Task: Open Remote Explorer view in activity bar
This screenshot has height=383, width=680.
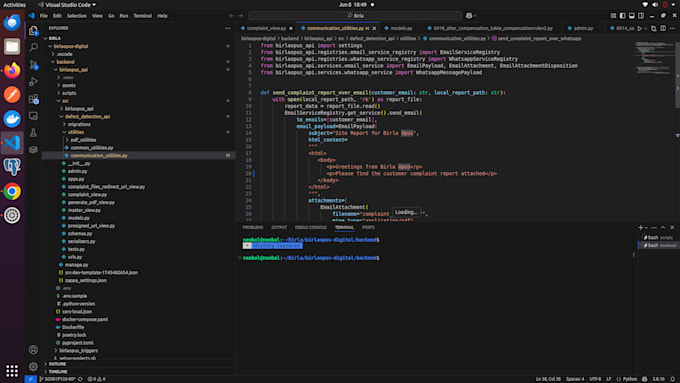Action: 33,116
